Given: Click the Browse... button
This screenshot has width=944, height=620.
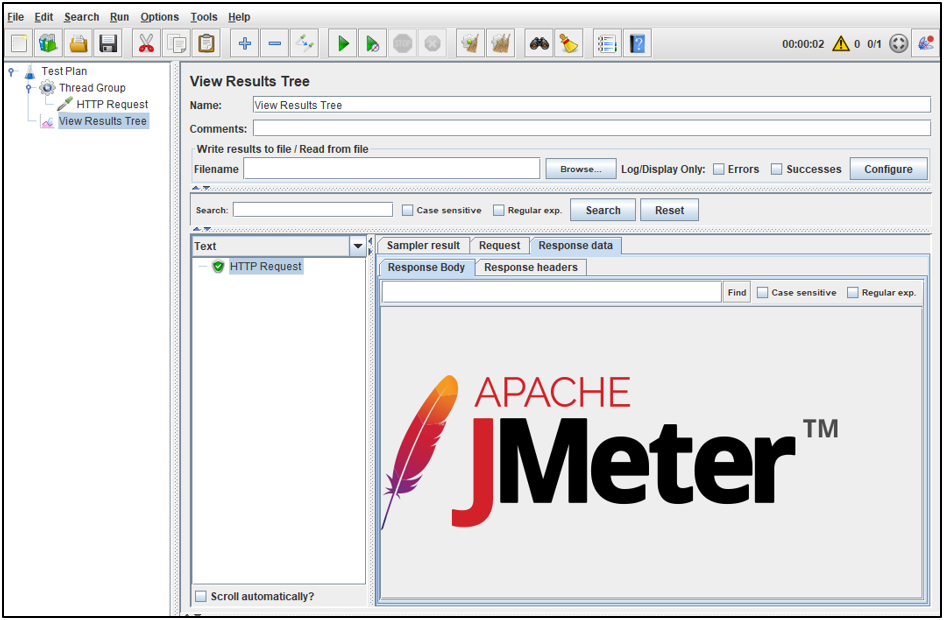Looking at the screenshot, I should click(581, 169).
